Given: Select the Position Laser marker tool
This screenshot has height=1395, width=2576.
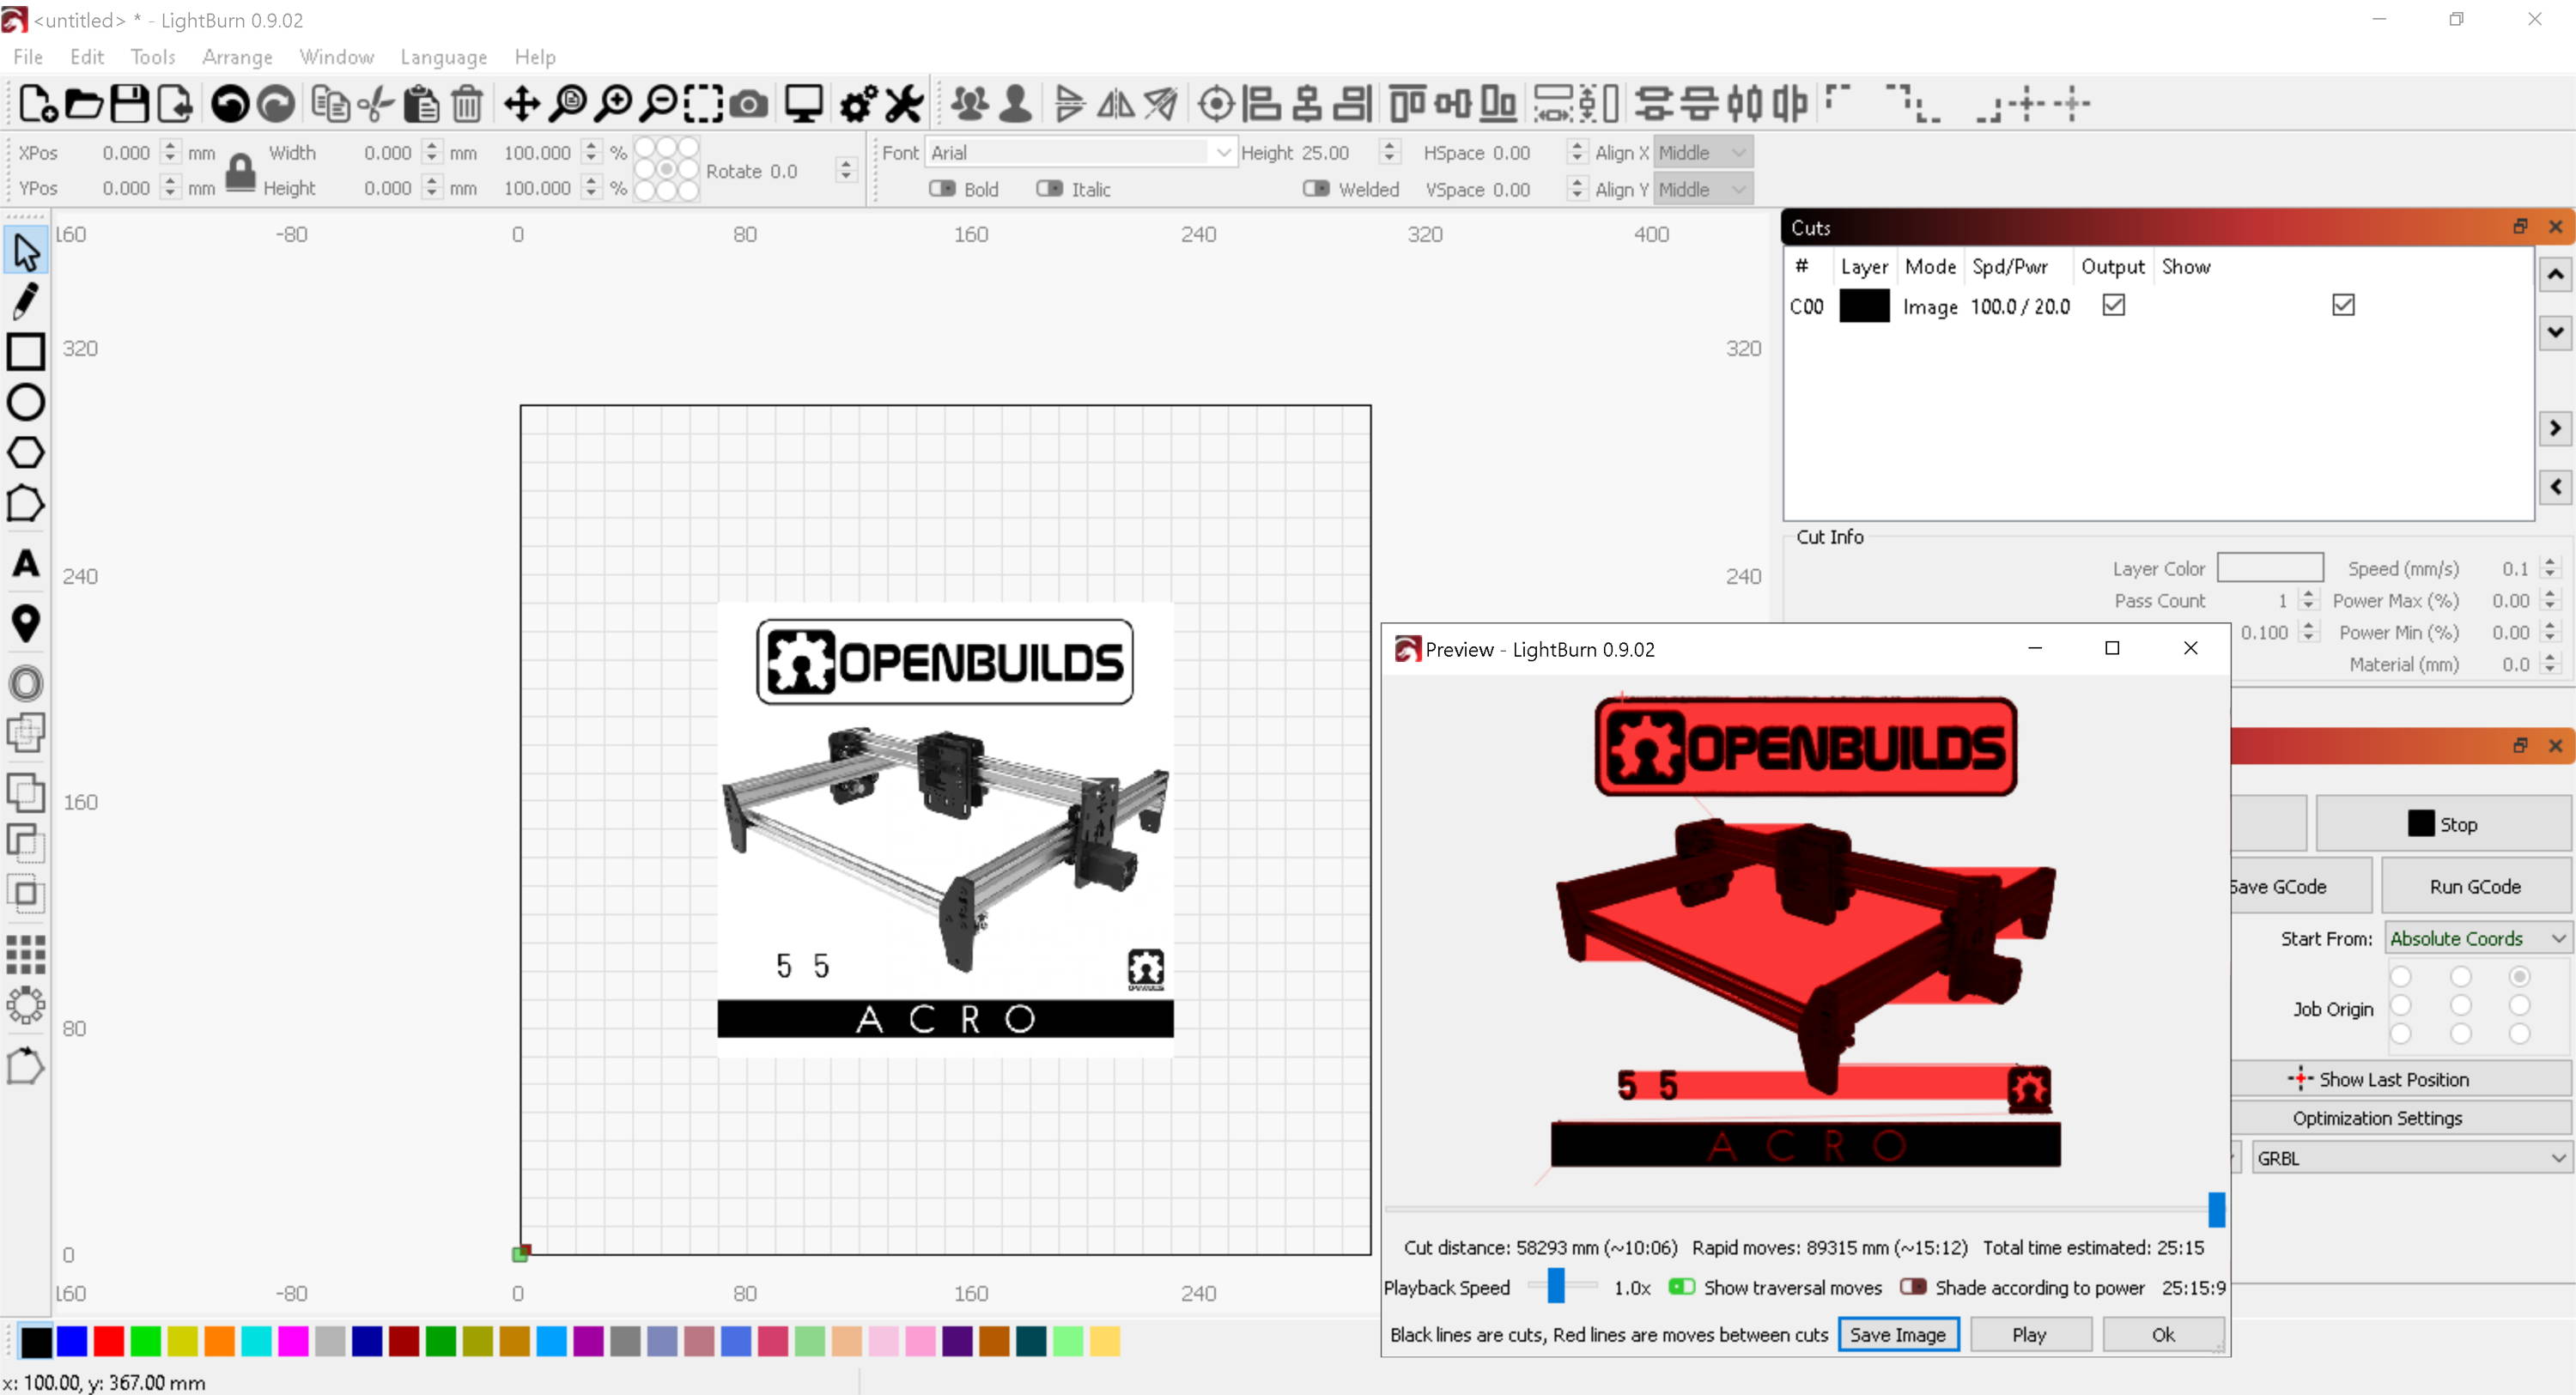Looking at the screenshot, I should tap(26, 624).
